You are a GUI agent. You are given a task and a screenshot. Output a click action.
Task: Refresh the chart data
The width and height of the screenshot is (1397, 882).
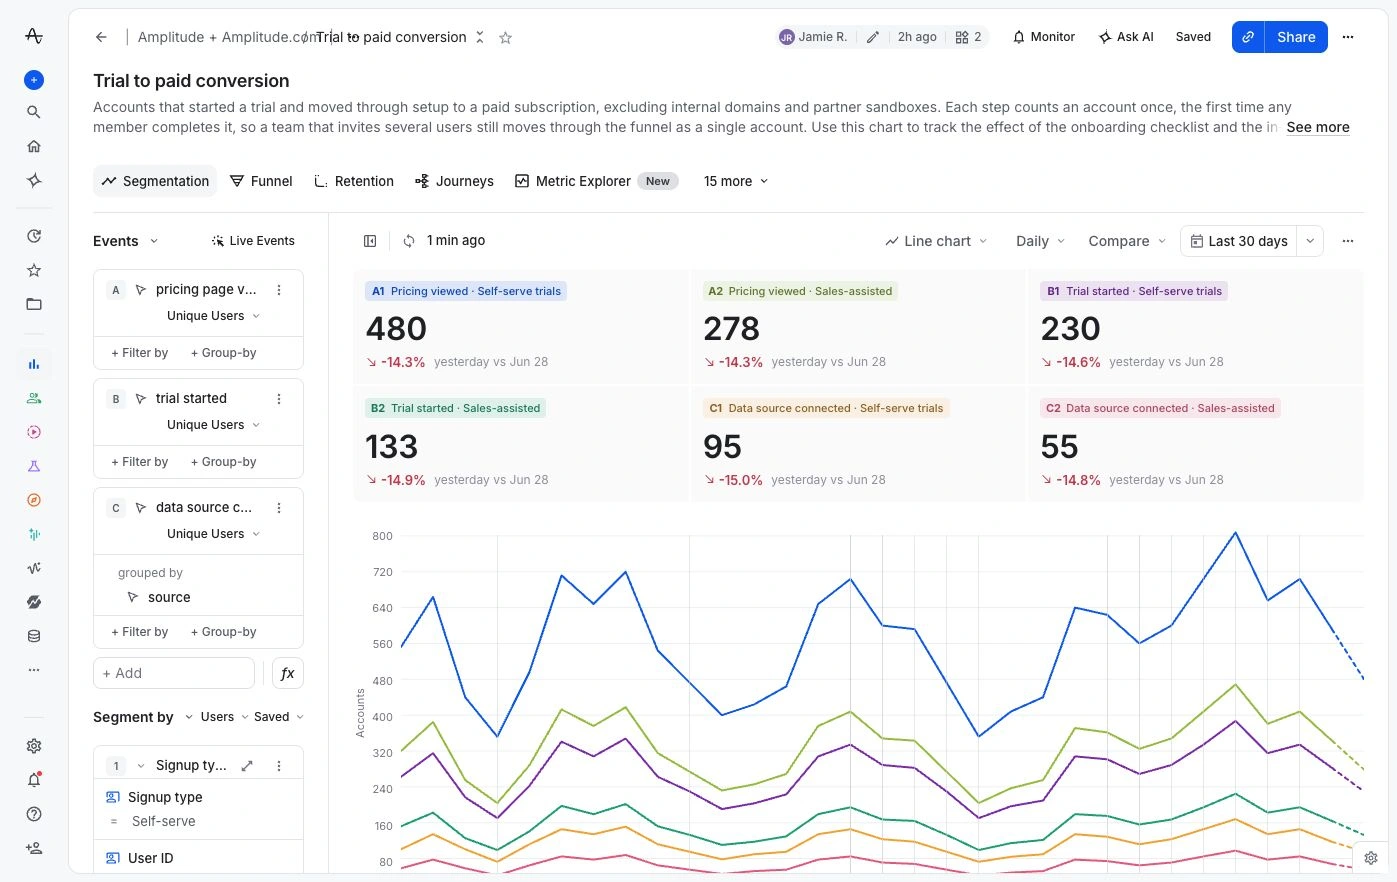point(409,241)
